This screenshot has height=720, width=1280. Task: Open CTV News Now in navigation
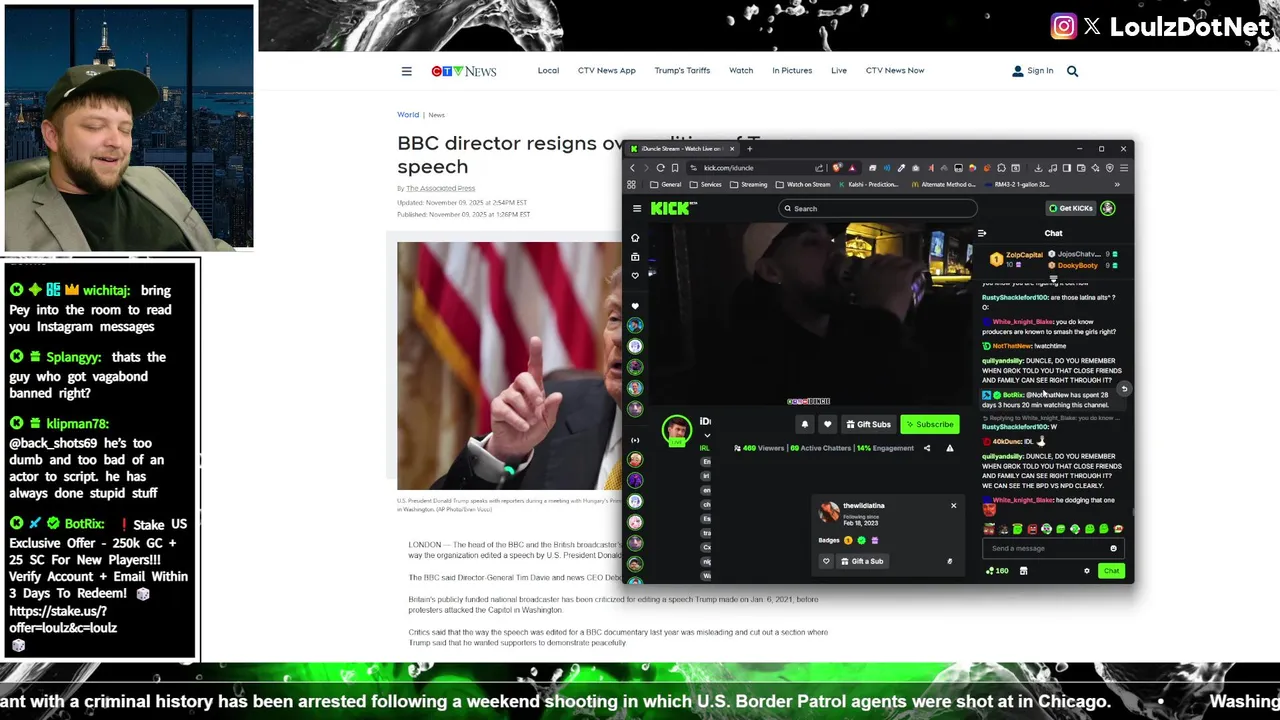point(895,71)
